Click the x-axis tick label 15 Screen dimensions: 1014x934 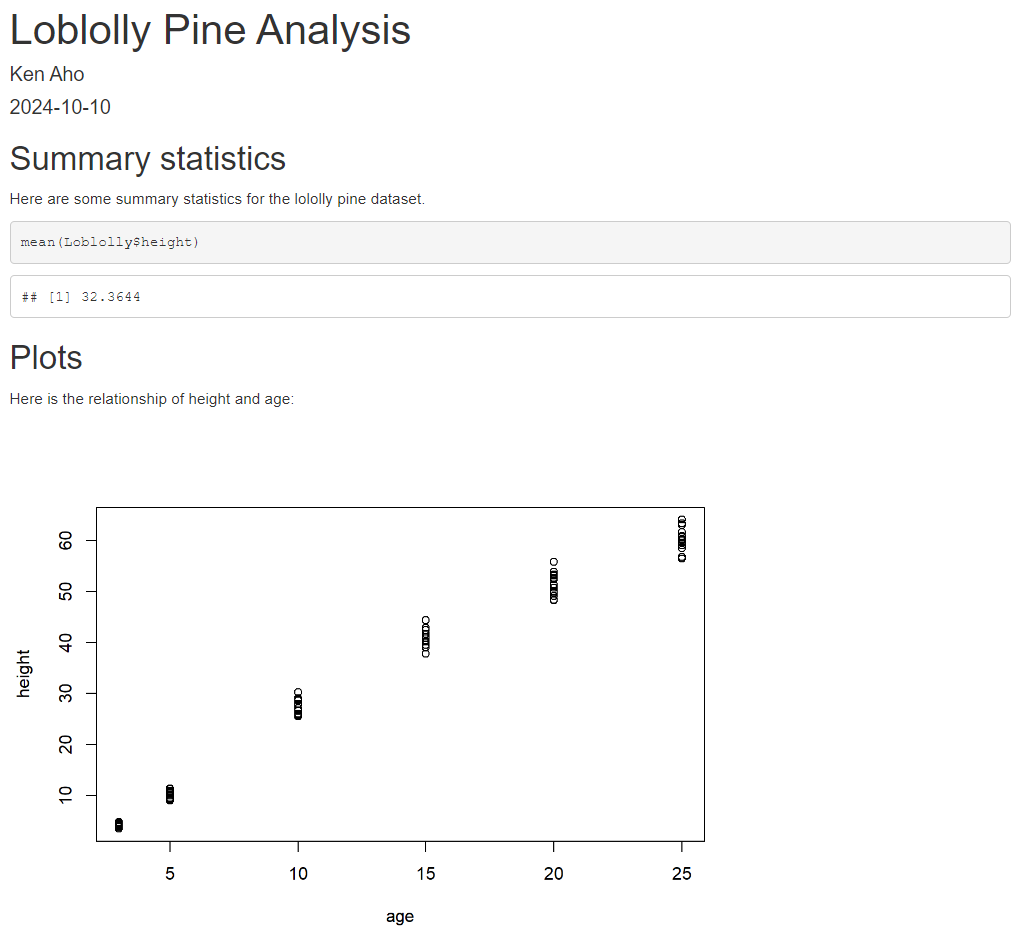click(426, 874)
